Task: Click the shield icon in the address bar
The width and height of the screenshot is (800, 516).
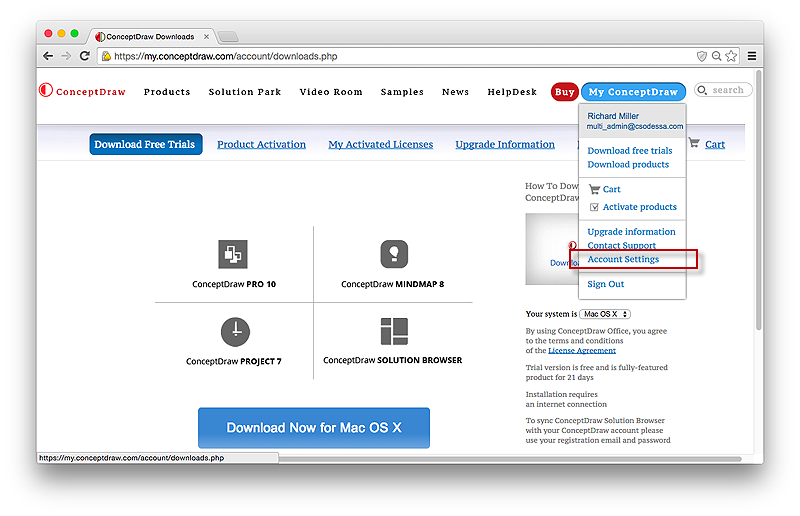Action: tap(702, 56)
